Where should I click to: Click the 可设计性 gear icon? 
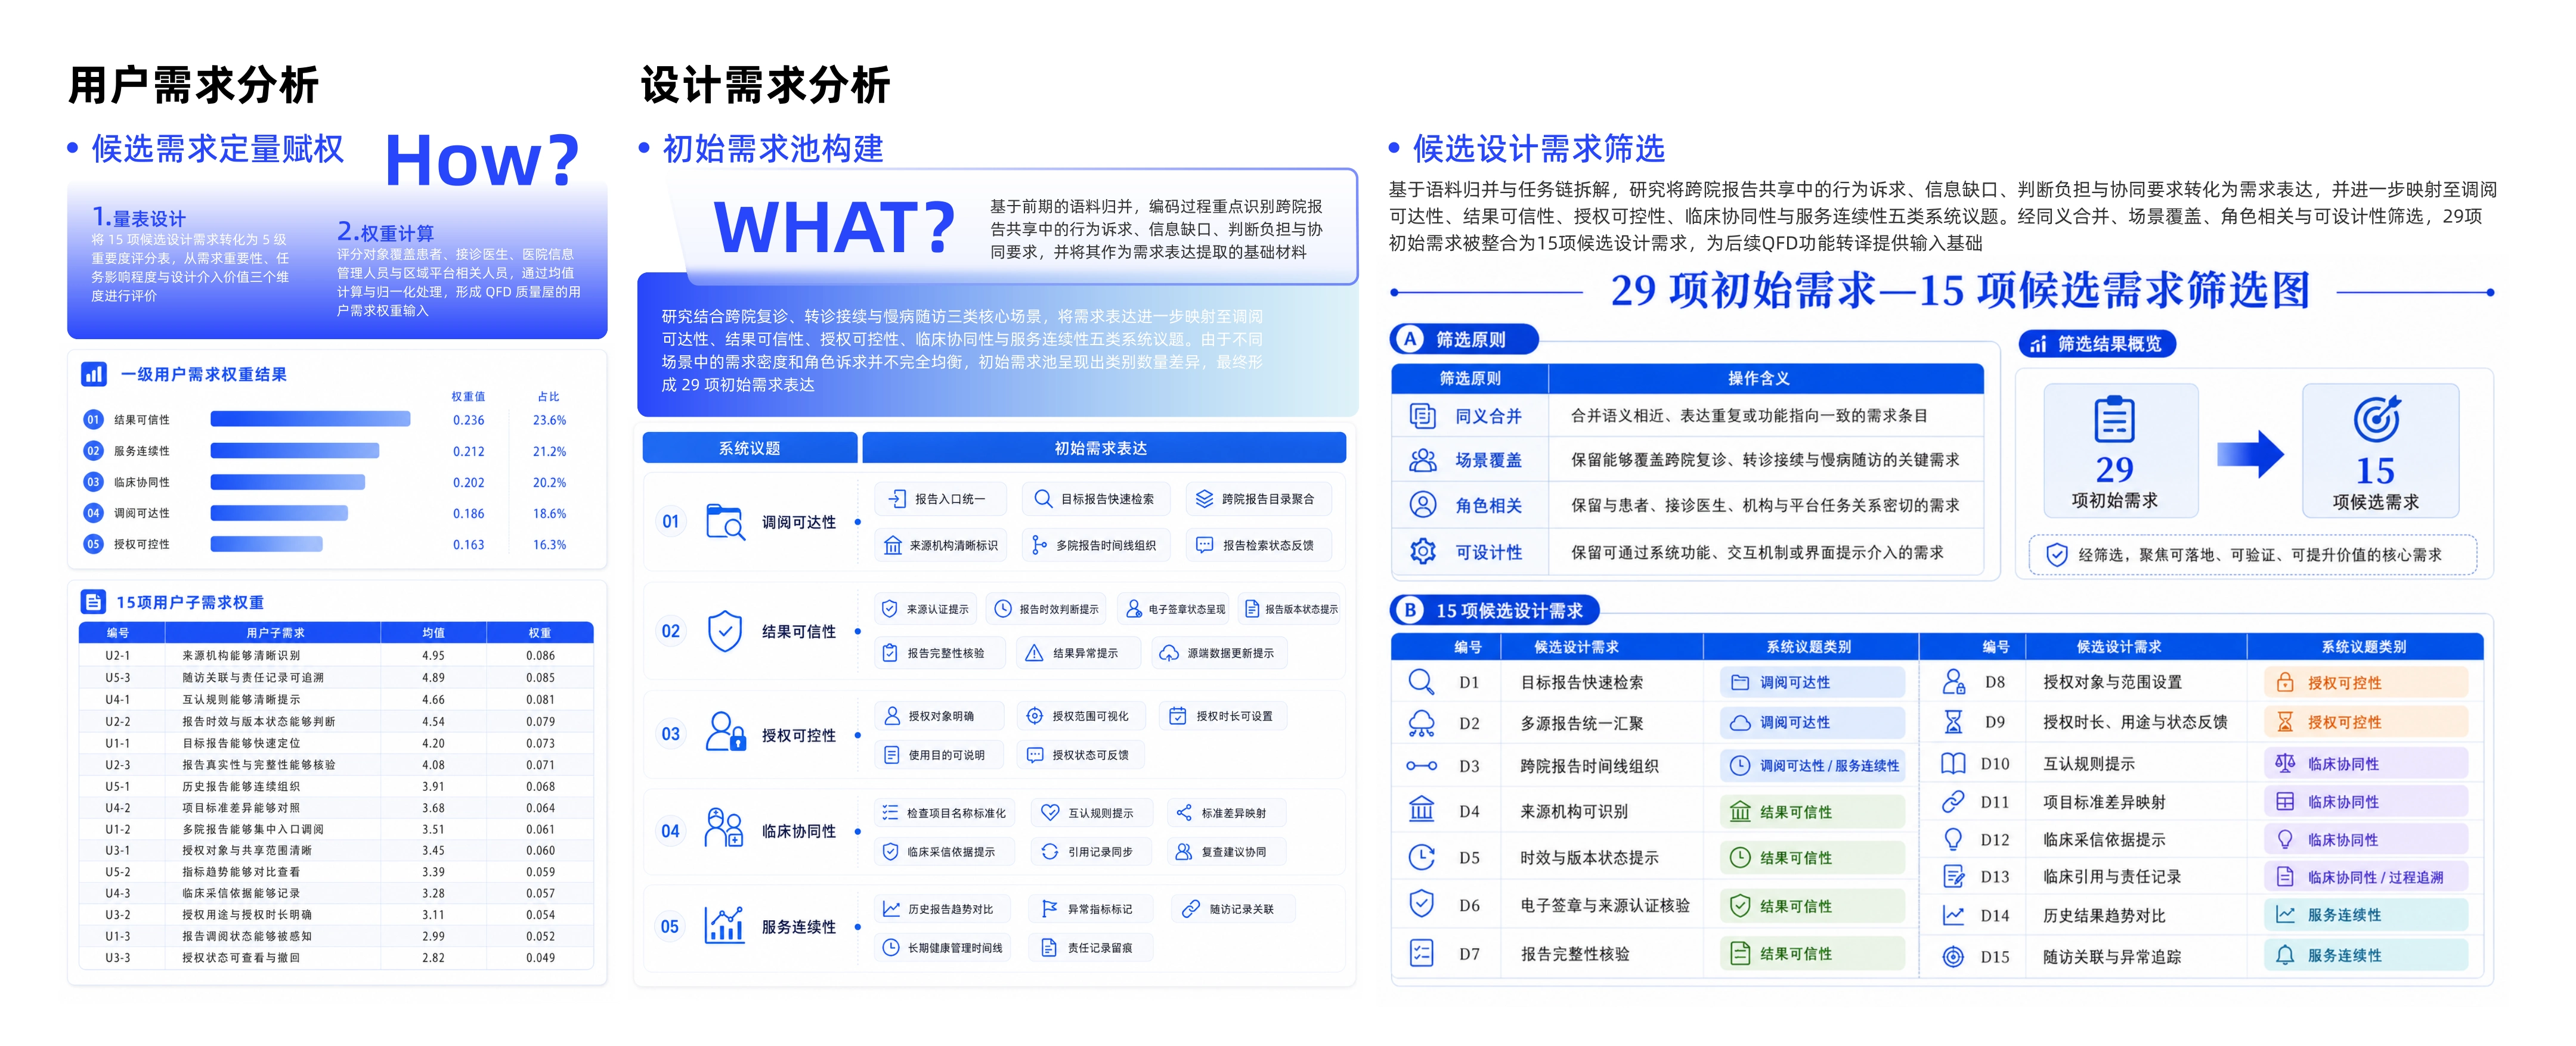[1422, 551]
